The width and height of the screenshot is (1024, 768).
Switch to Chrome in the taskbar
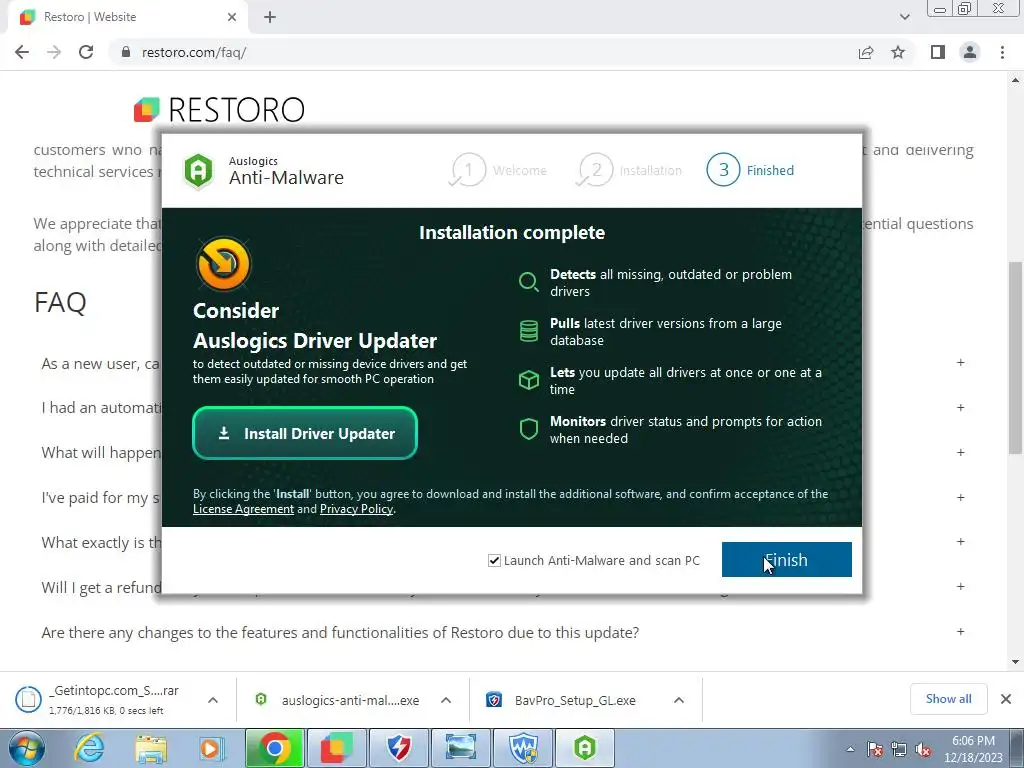274,748
